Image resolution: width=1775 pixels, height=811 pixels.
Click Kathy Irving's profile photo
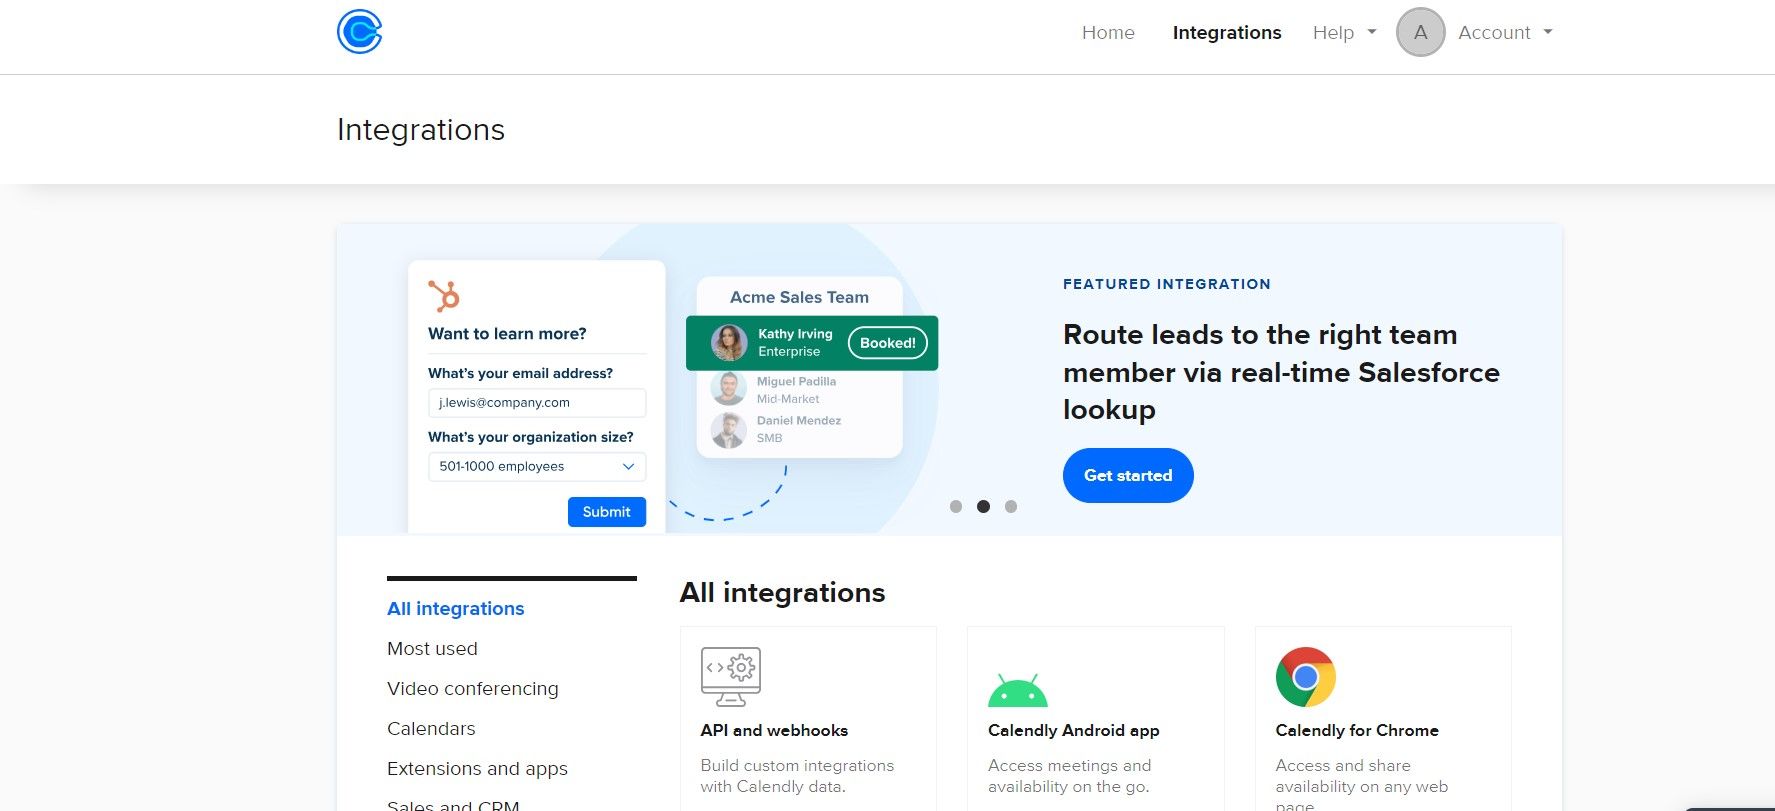point(729,343)
